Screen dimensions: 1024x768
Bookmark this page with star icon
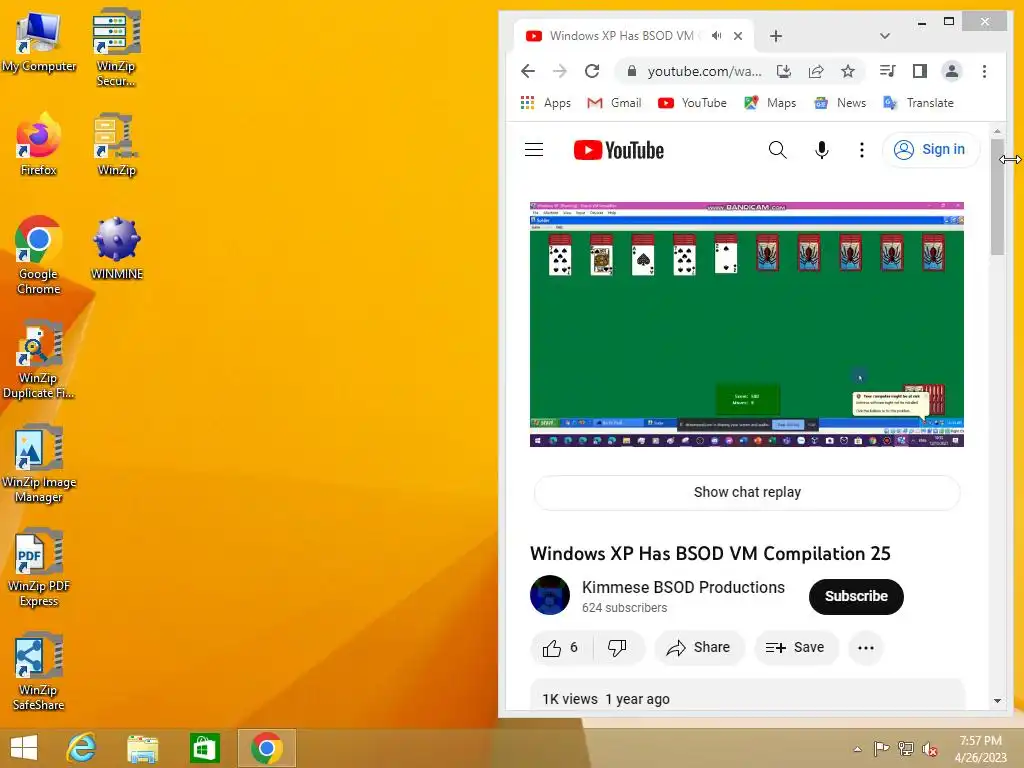pyautogui.click(x=848, y=71)
